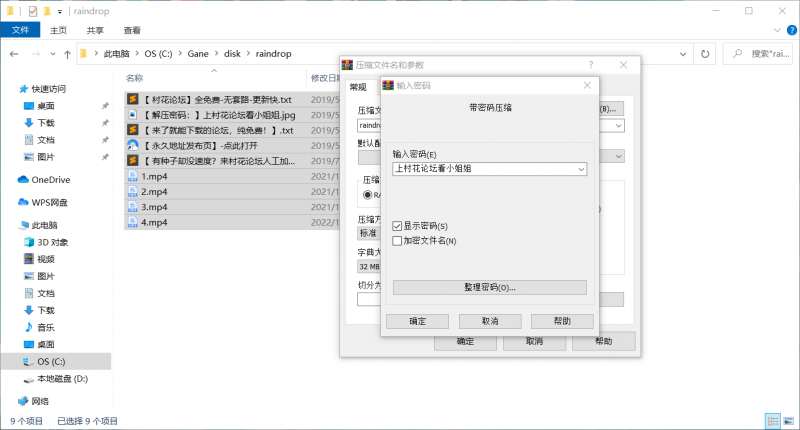800x430 pixels.
Task: Enable the 加密文件名 checkbox
Action: coord(397,241)
